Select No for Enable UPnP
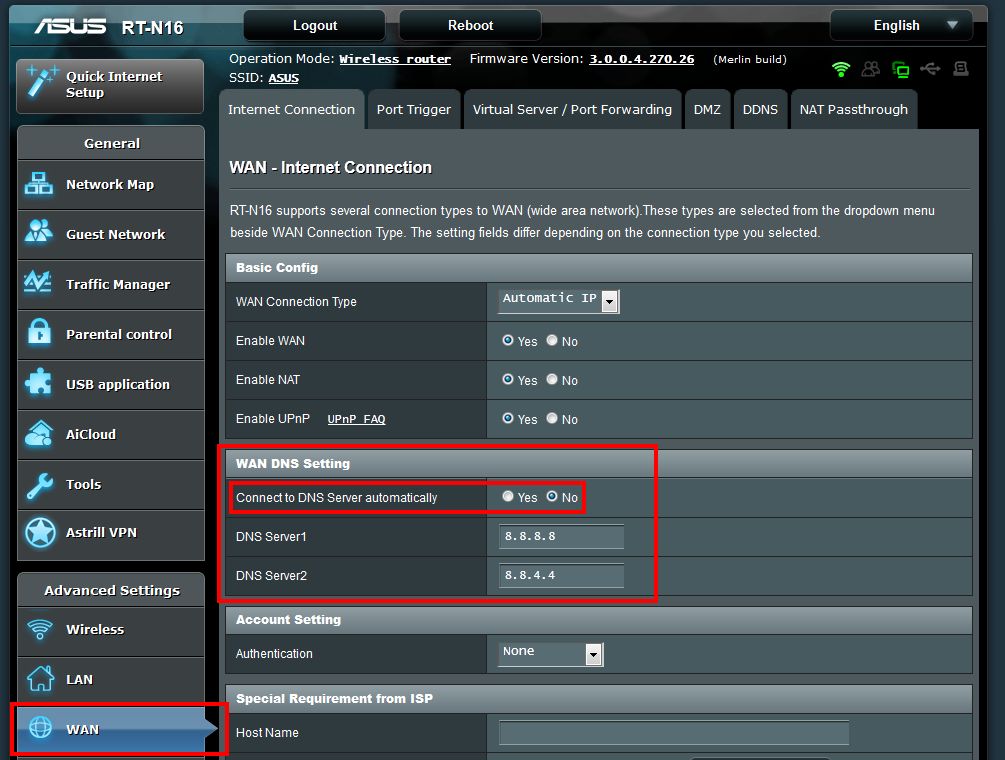Image resolution: width=1005 pixels, height=760 pixels. 552,418
